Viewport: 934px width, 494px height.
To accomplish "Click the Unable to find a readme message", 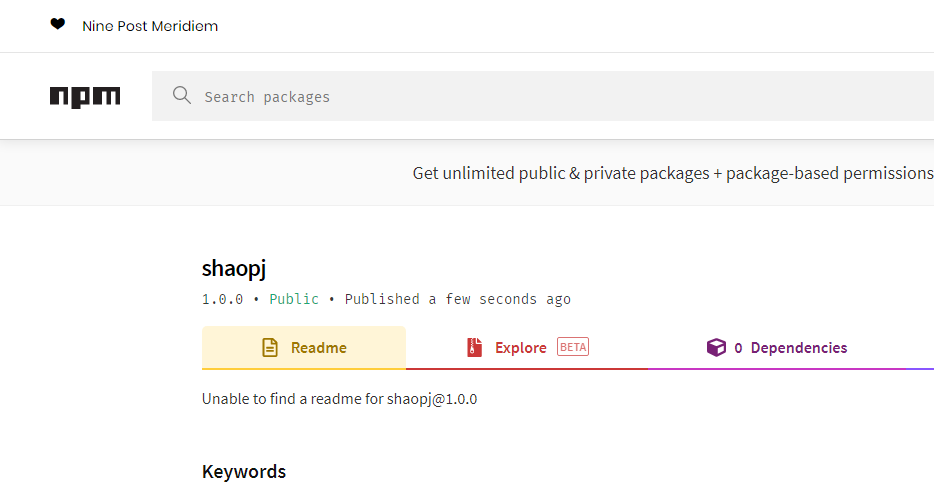I will pos(340,399).
